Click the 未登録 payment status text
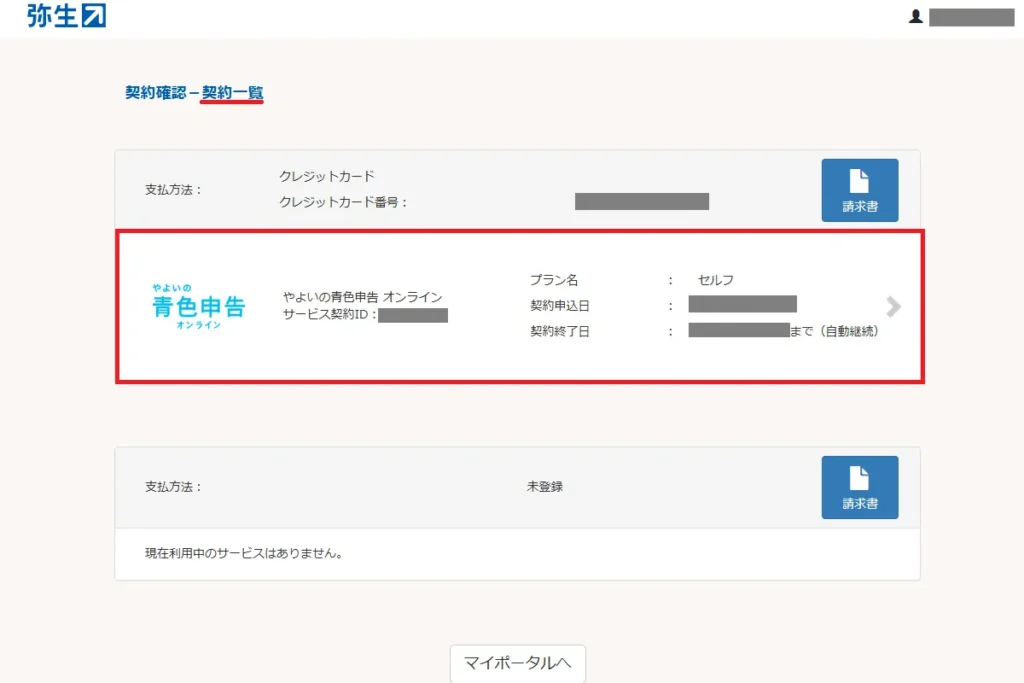 [x=545, y=486]
